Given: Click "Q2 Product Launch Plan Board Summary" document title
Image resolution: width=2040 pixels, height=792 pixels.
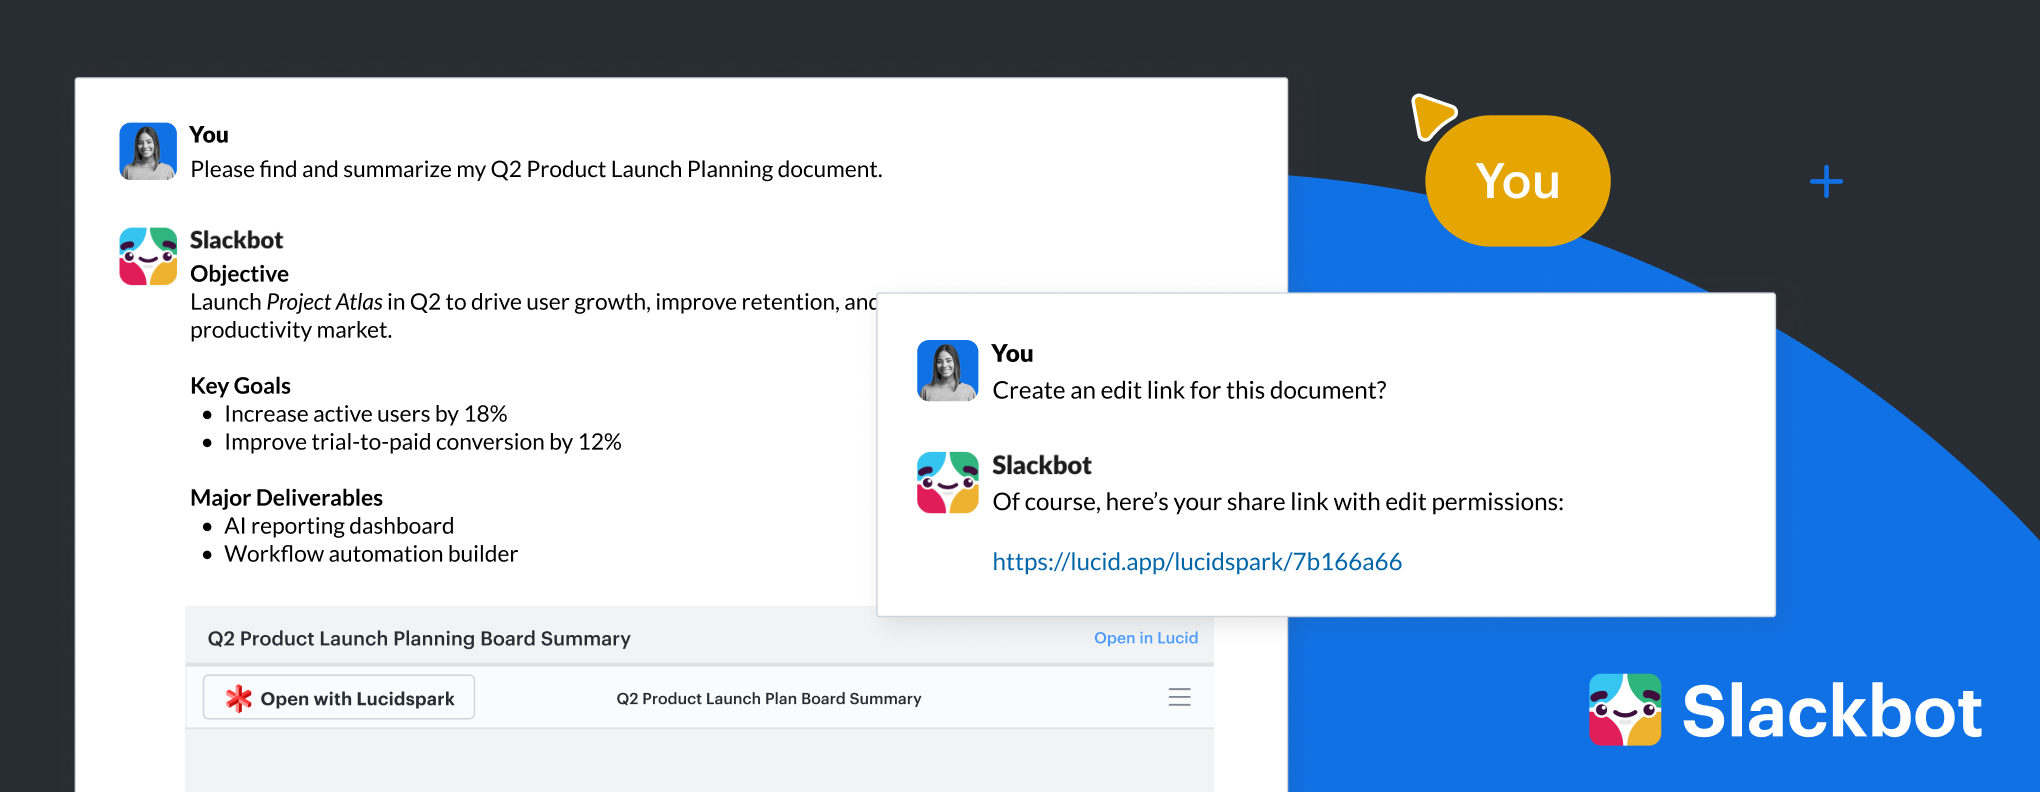Looking at the screenshot, I should (769, 699).
